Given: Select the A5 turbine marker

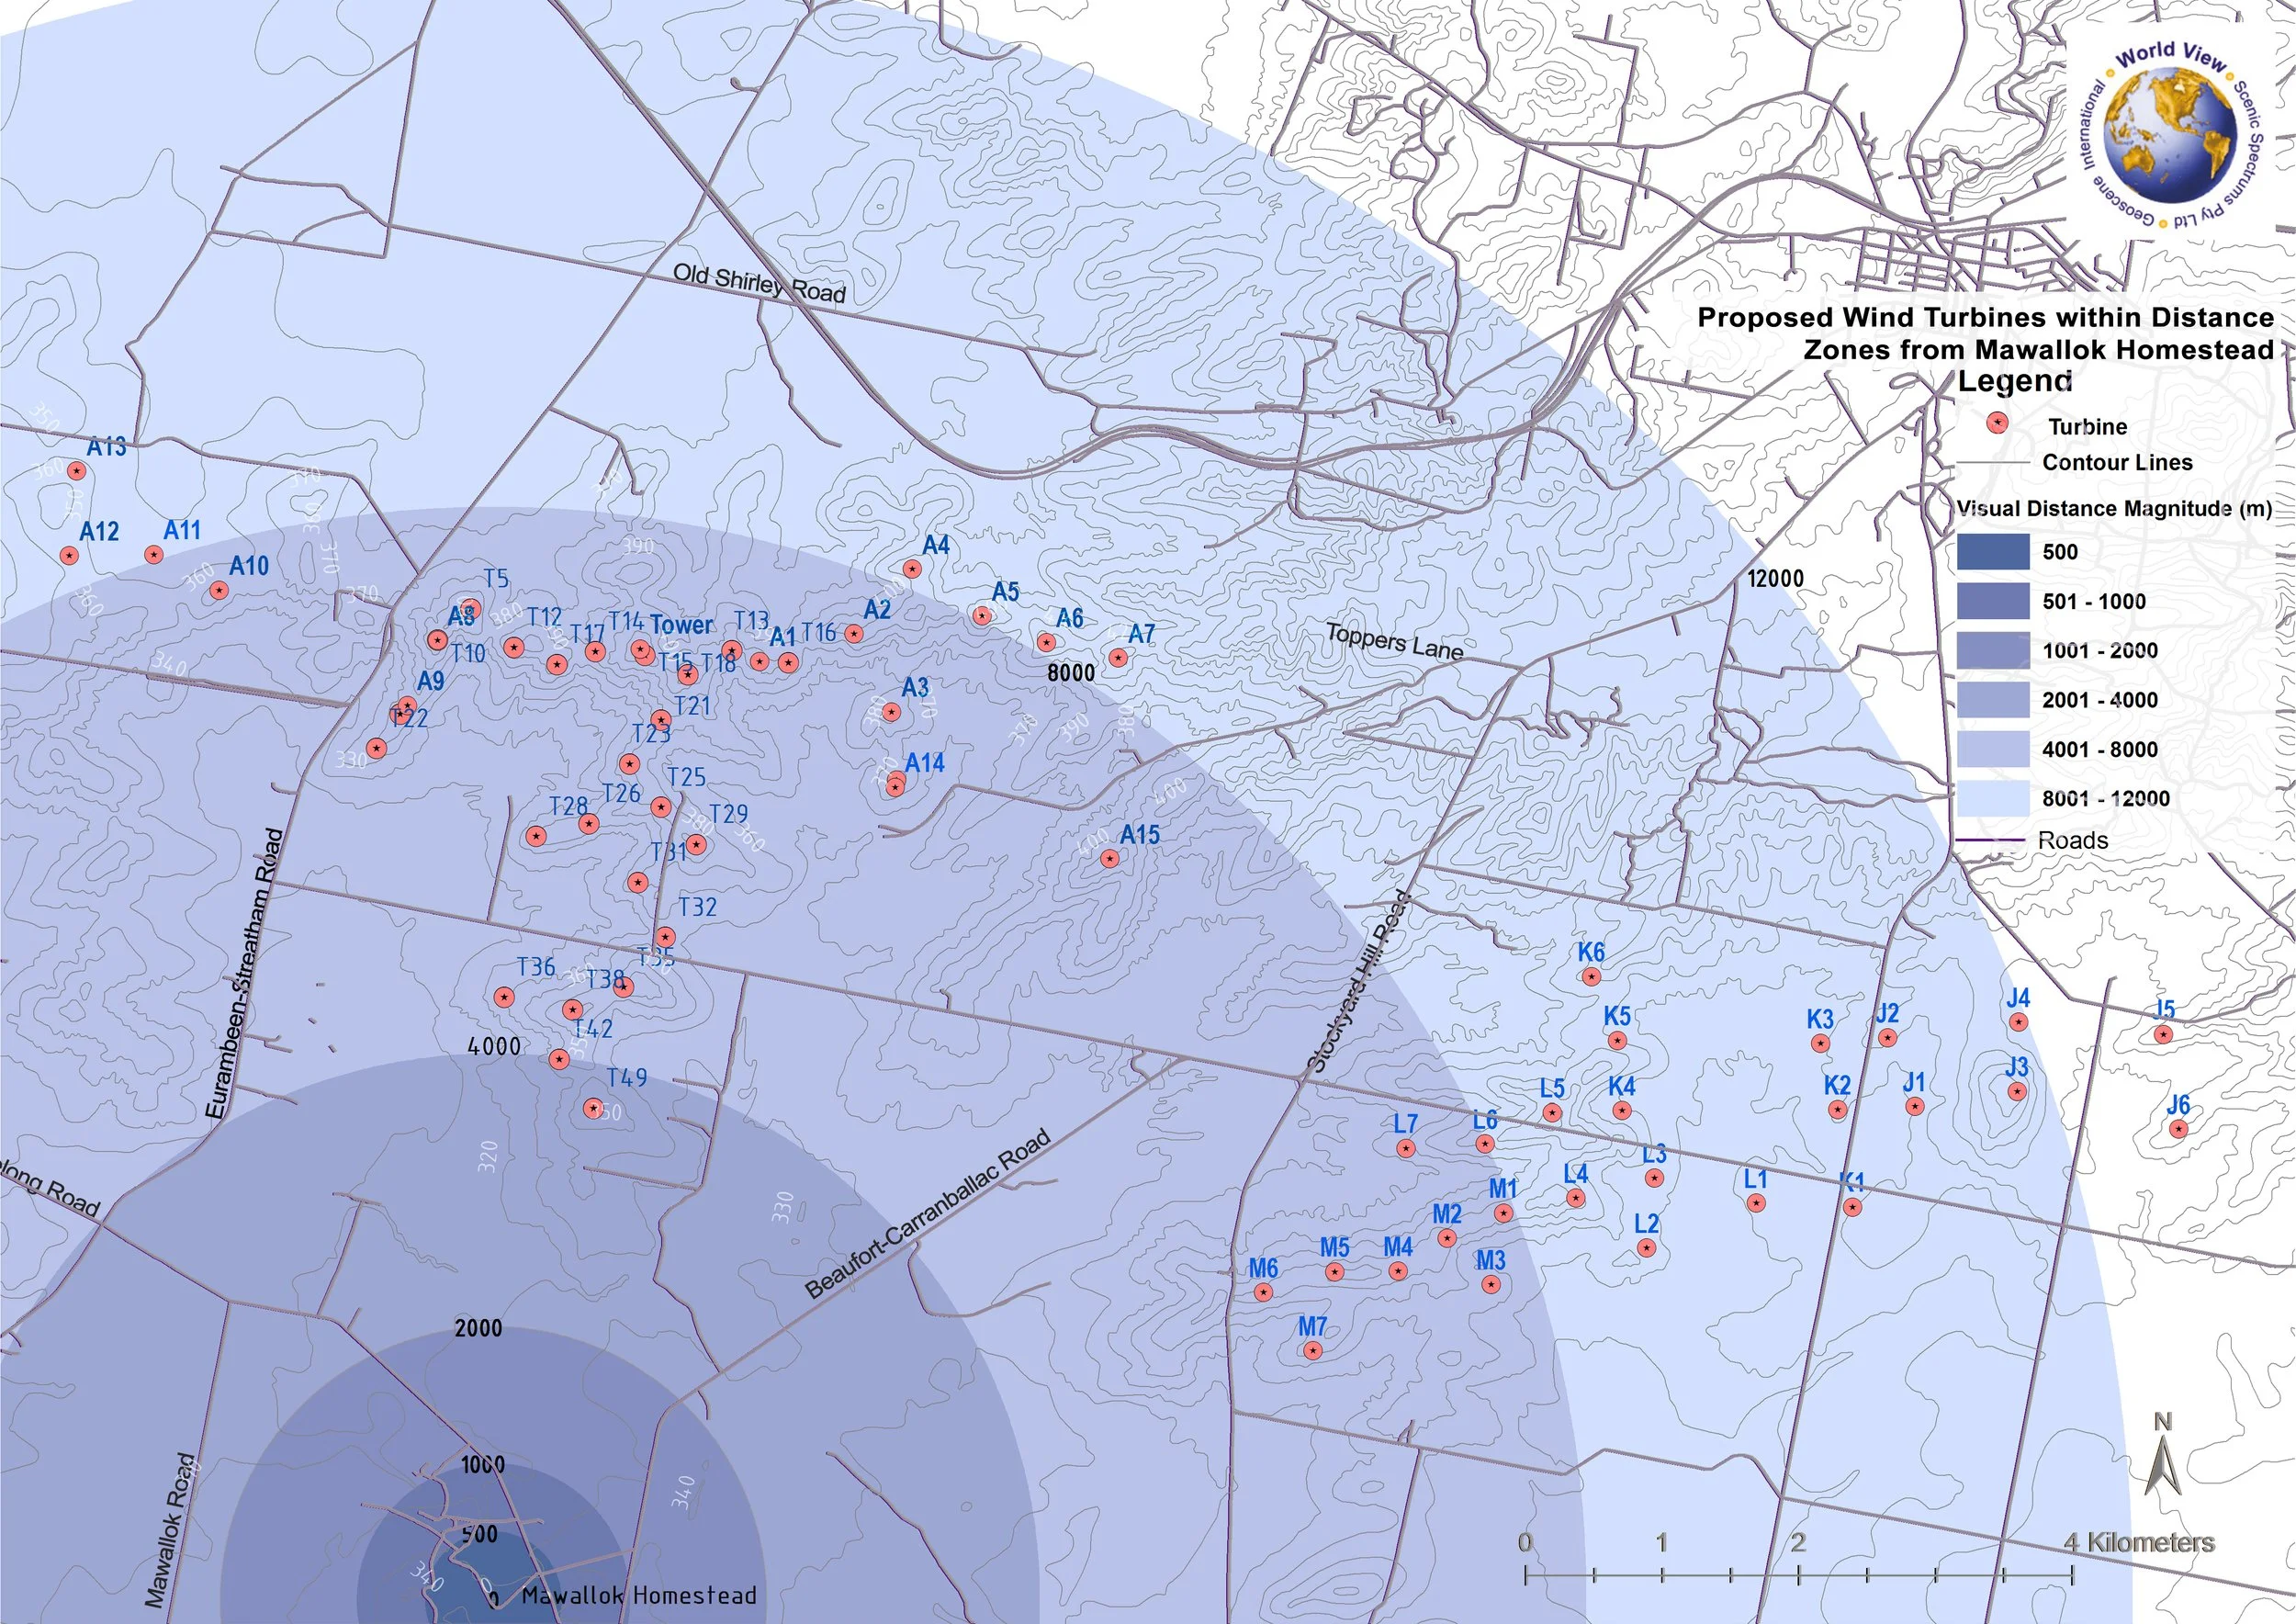Looking at the screenshot, I should 982,615.
